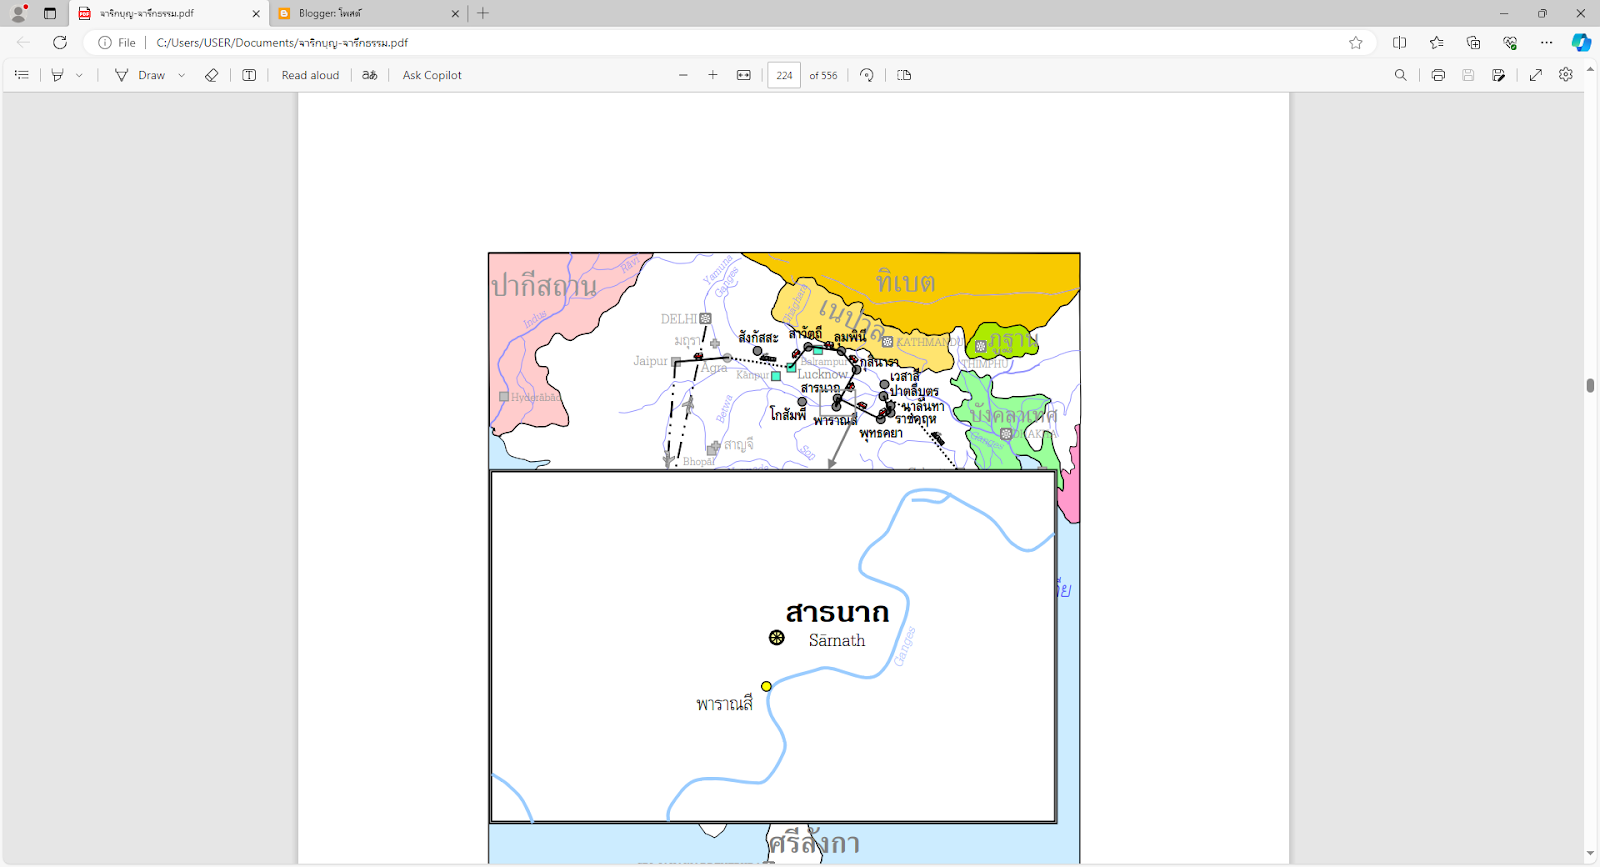Select the Highlight tool
Screen dimensions: 1600x867
tap(58, 75)
